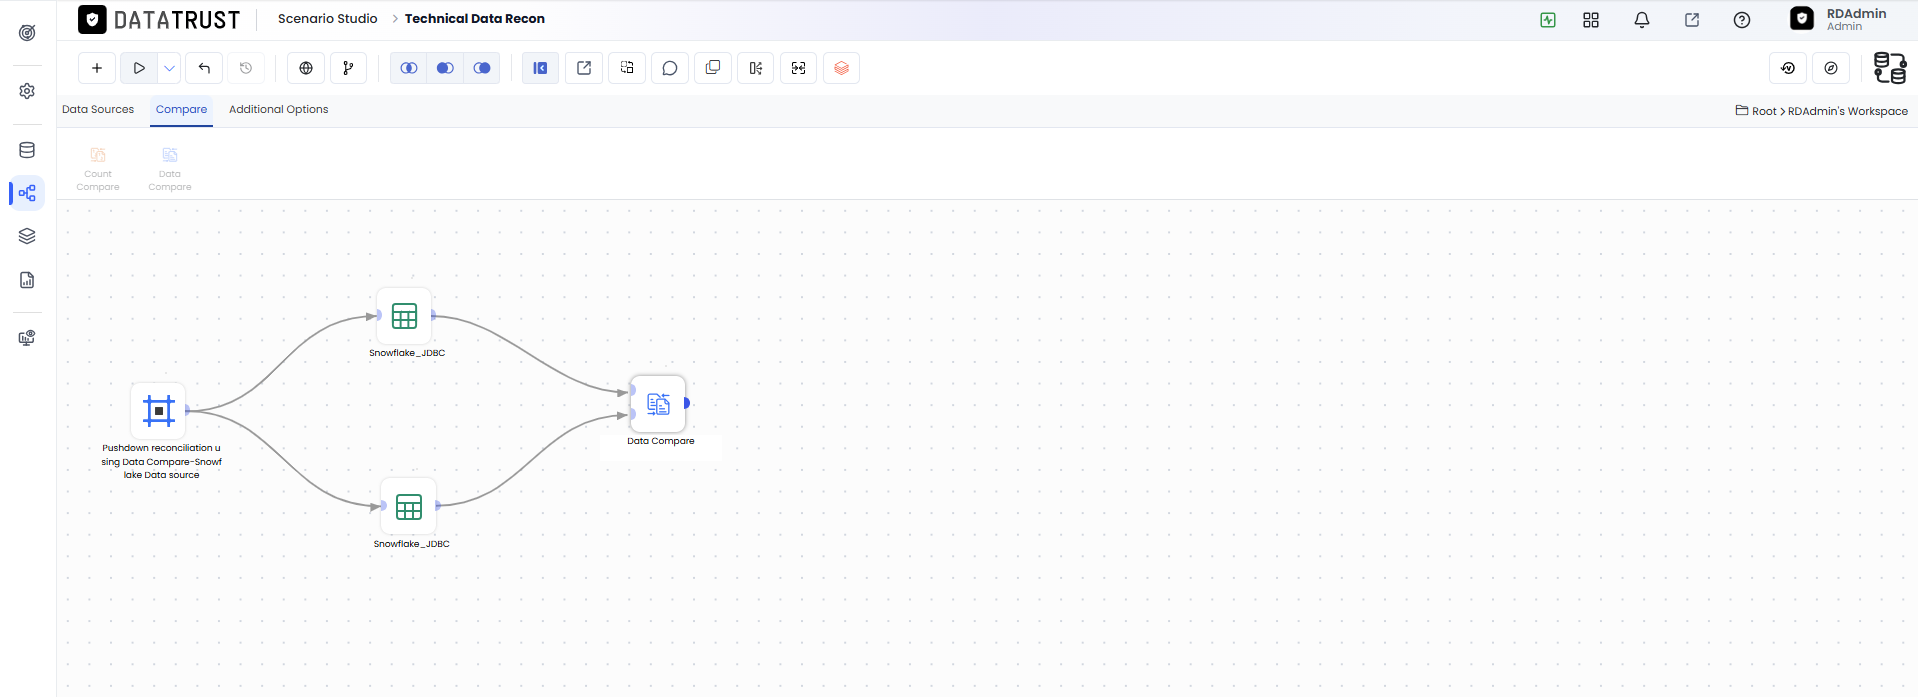Select the Data Compare palette component
The image size is (1918, 697).
[170, 169]
